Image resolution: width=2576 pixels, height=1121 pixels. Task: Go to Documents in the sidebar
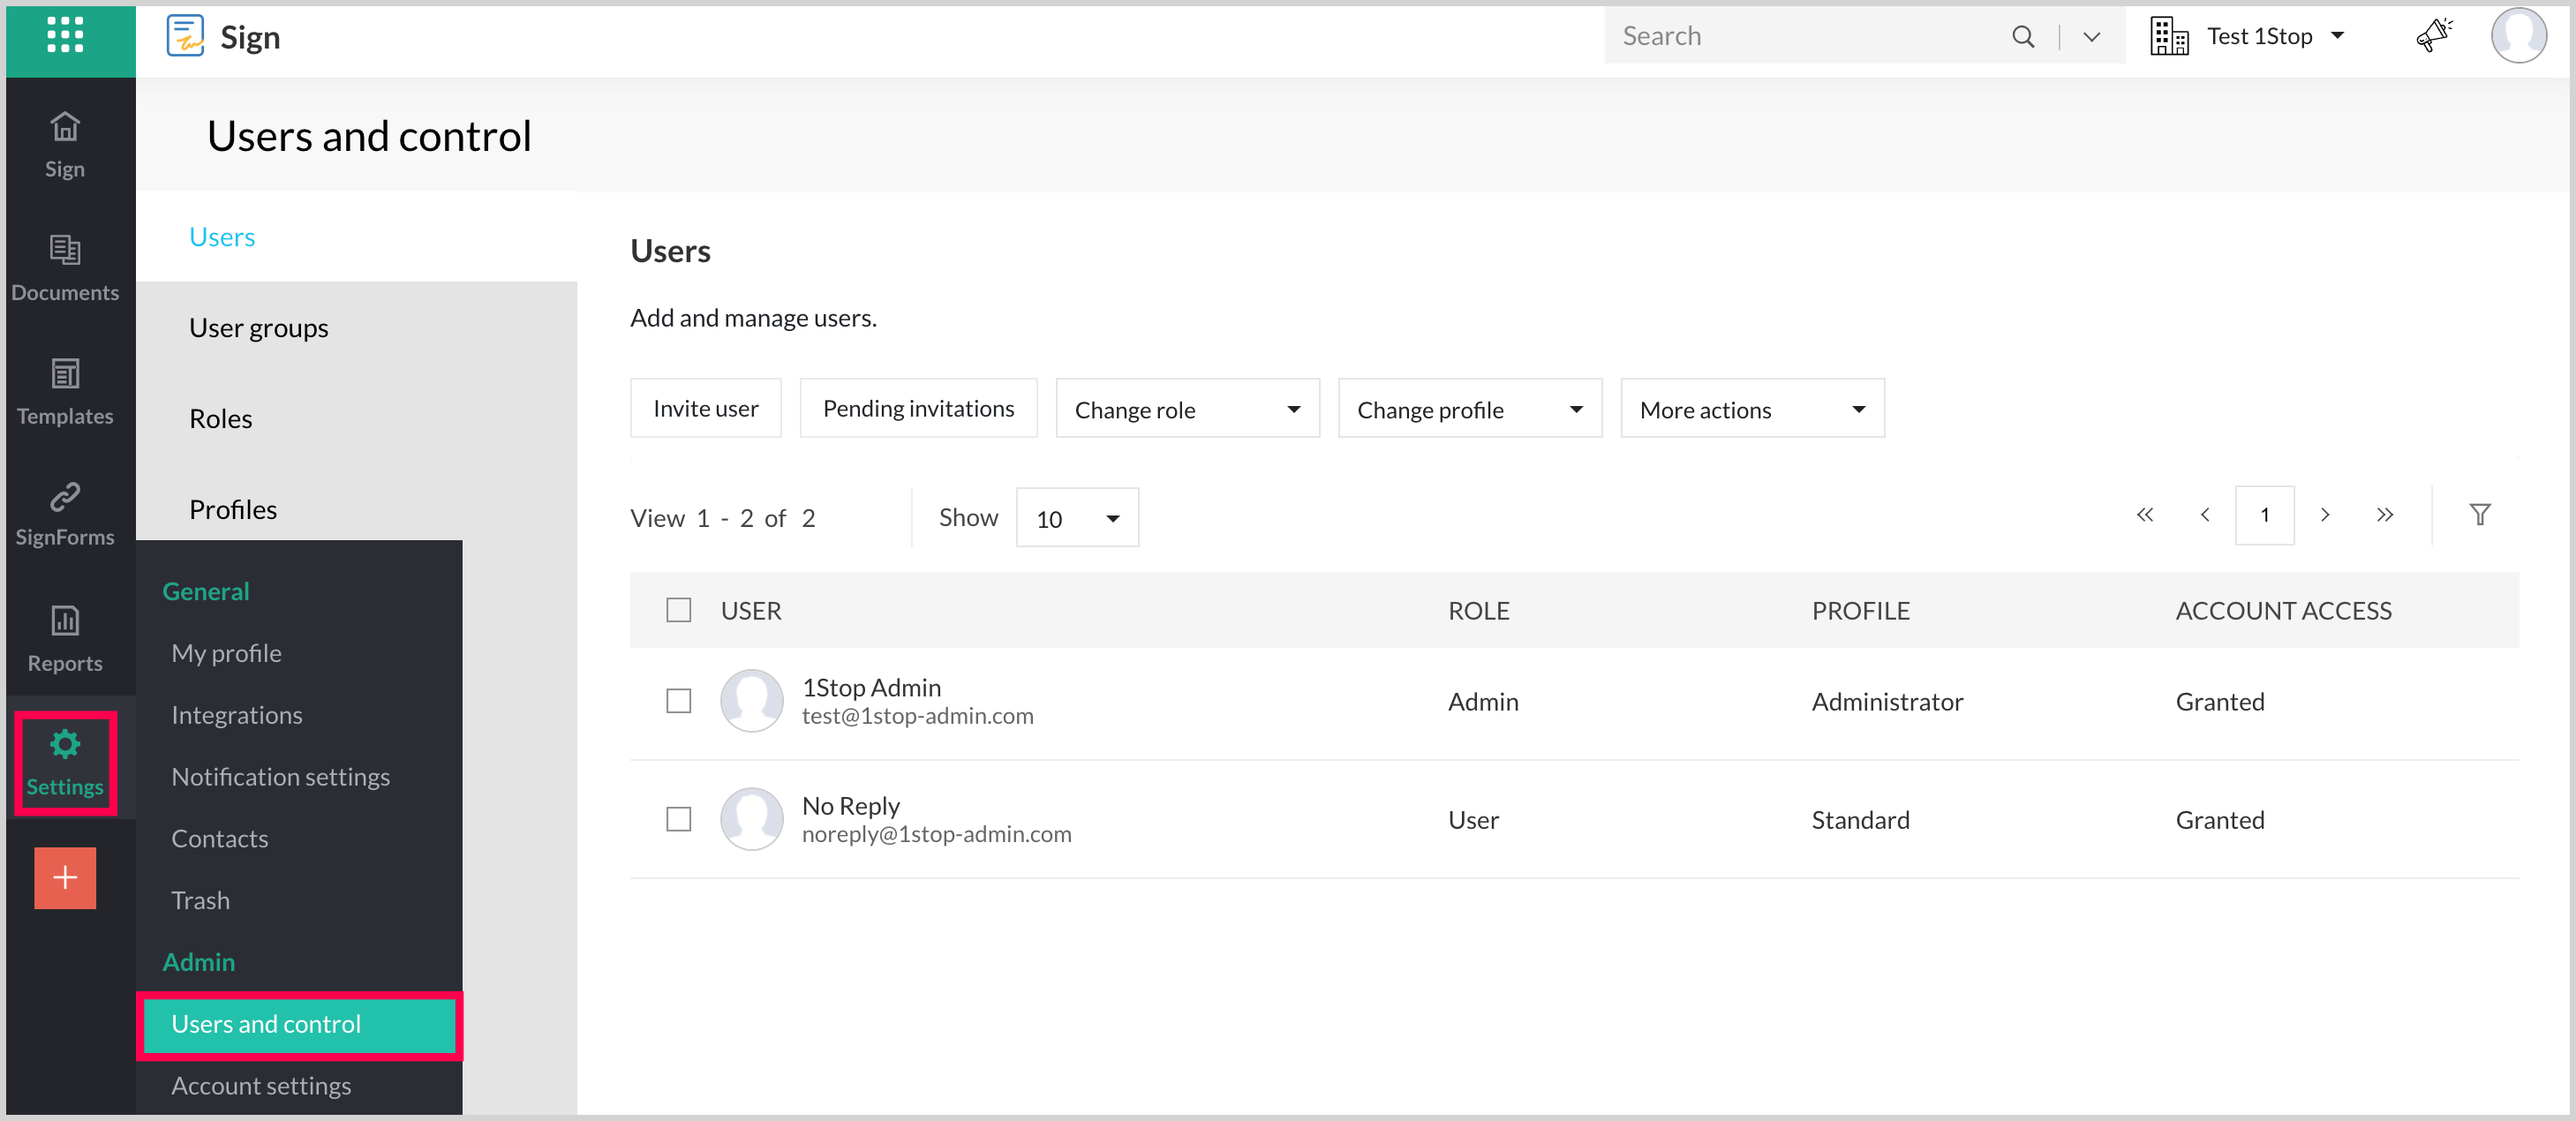pos(65,267)
